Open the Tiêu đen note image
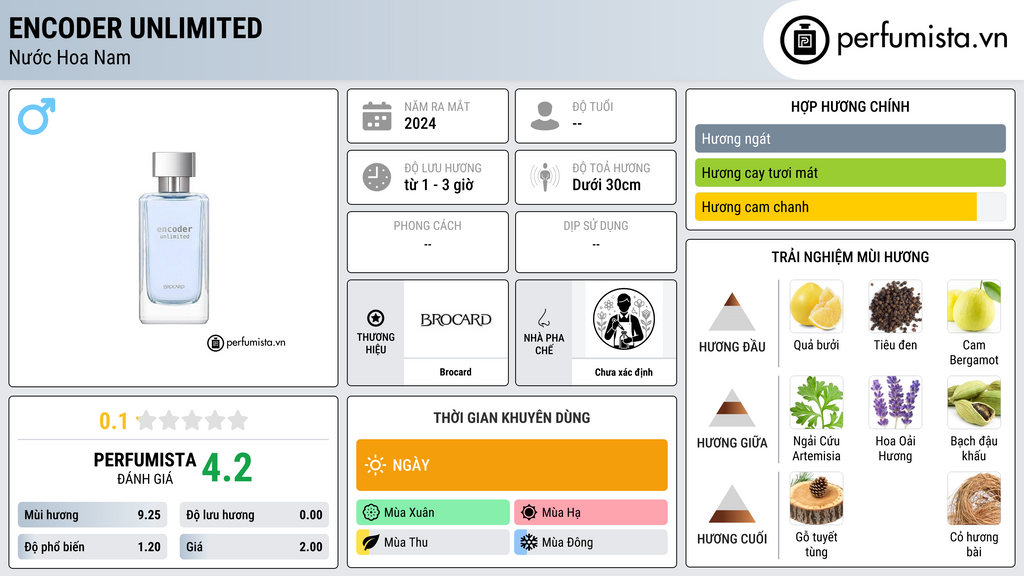This screenshot has height=576, width=1024. [895, 306]
